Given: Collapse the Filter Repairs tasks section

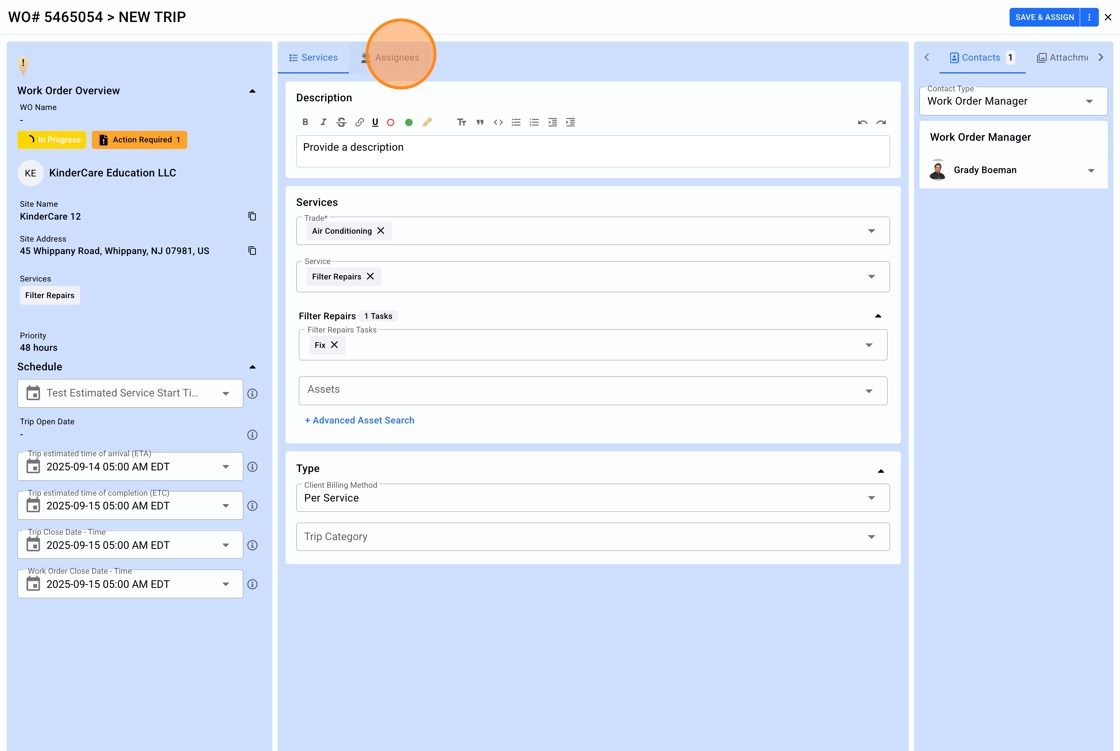Looking at the screenshot, I should click(878, 316).
